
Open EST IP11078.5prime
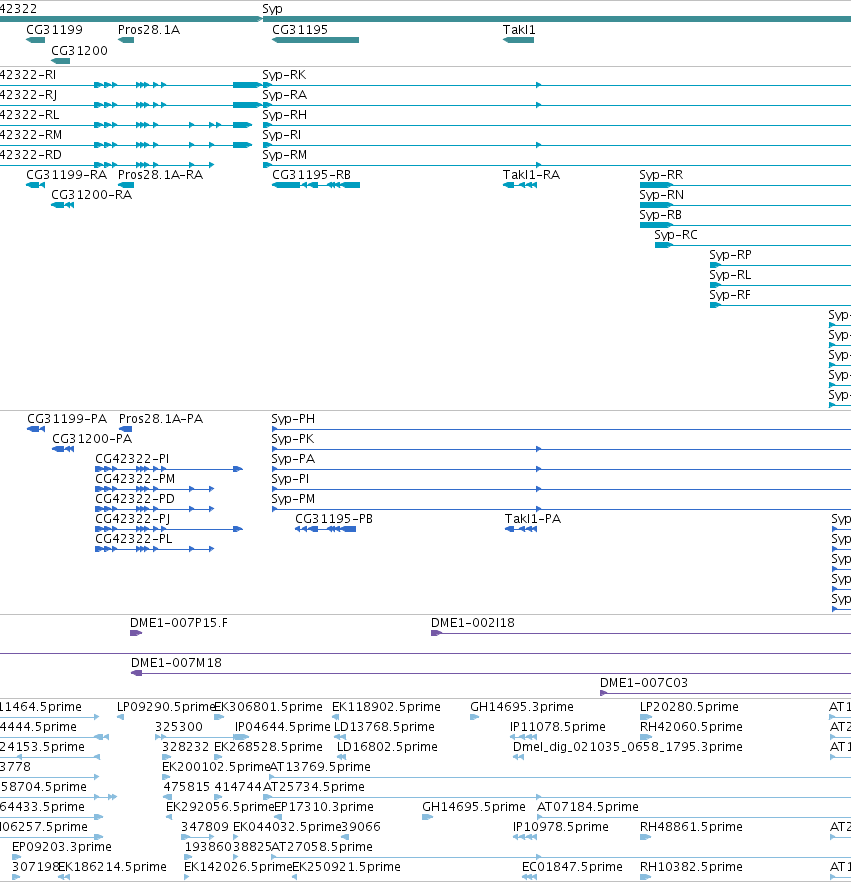tap(558, 727)
